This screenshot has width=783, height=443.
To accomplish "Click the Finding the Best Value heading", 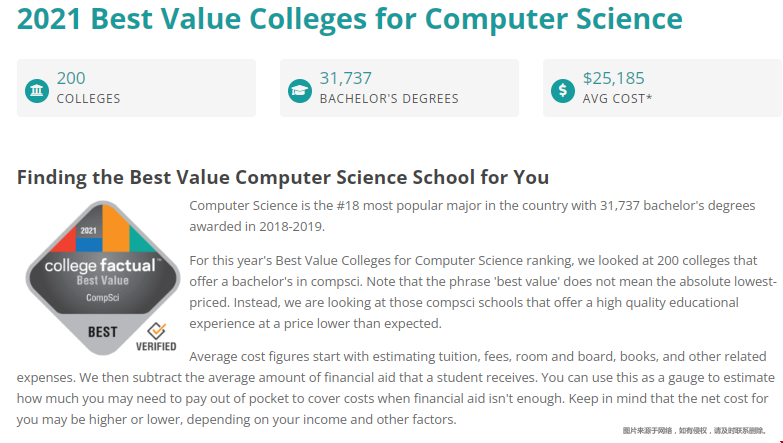I will (x=283, y=177).
